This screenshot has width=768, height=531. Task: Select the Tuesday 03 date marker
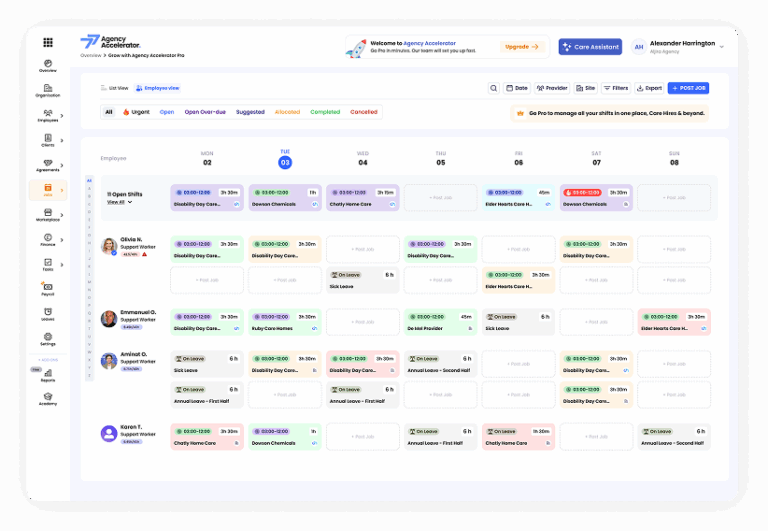[x=285, y=161]
